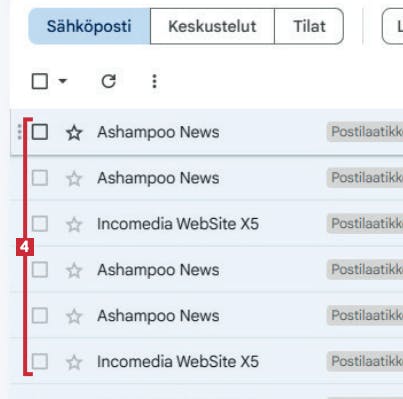Check the first Incomedia WebSite X5 checkbox
403x399 pixels.
(x=40, y=223)
